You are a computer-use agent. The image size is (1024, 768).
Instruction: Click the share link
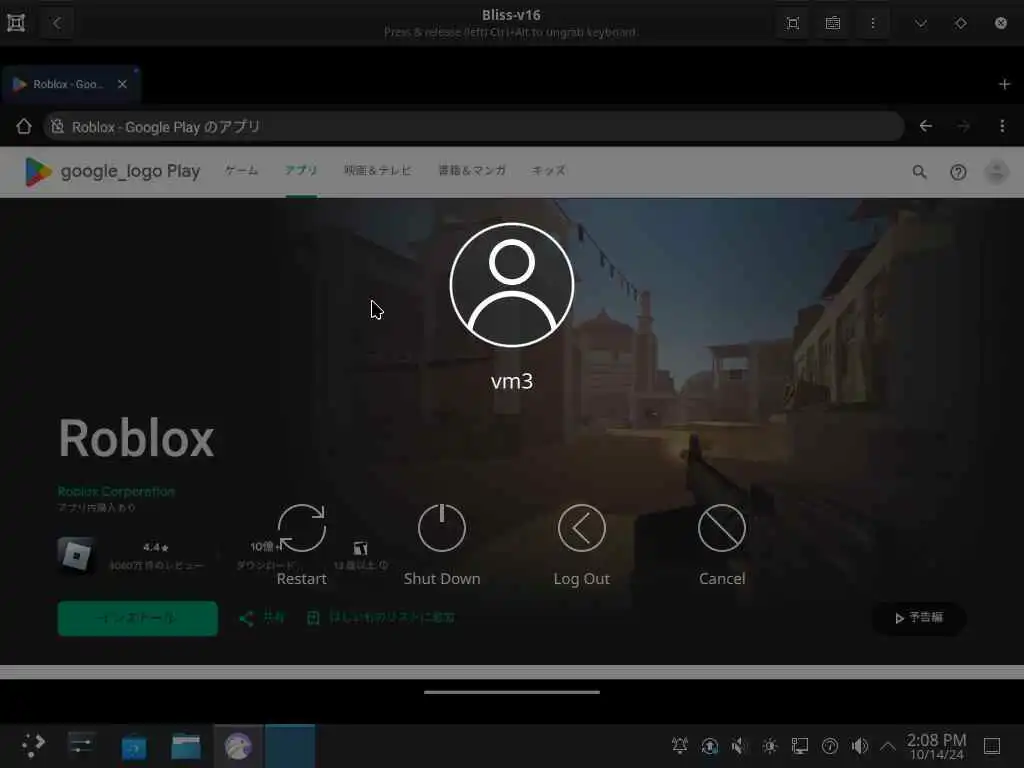tap(262, 618)
